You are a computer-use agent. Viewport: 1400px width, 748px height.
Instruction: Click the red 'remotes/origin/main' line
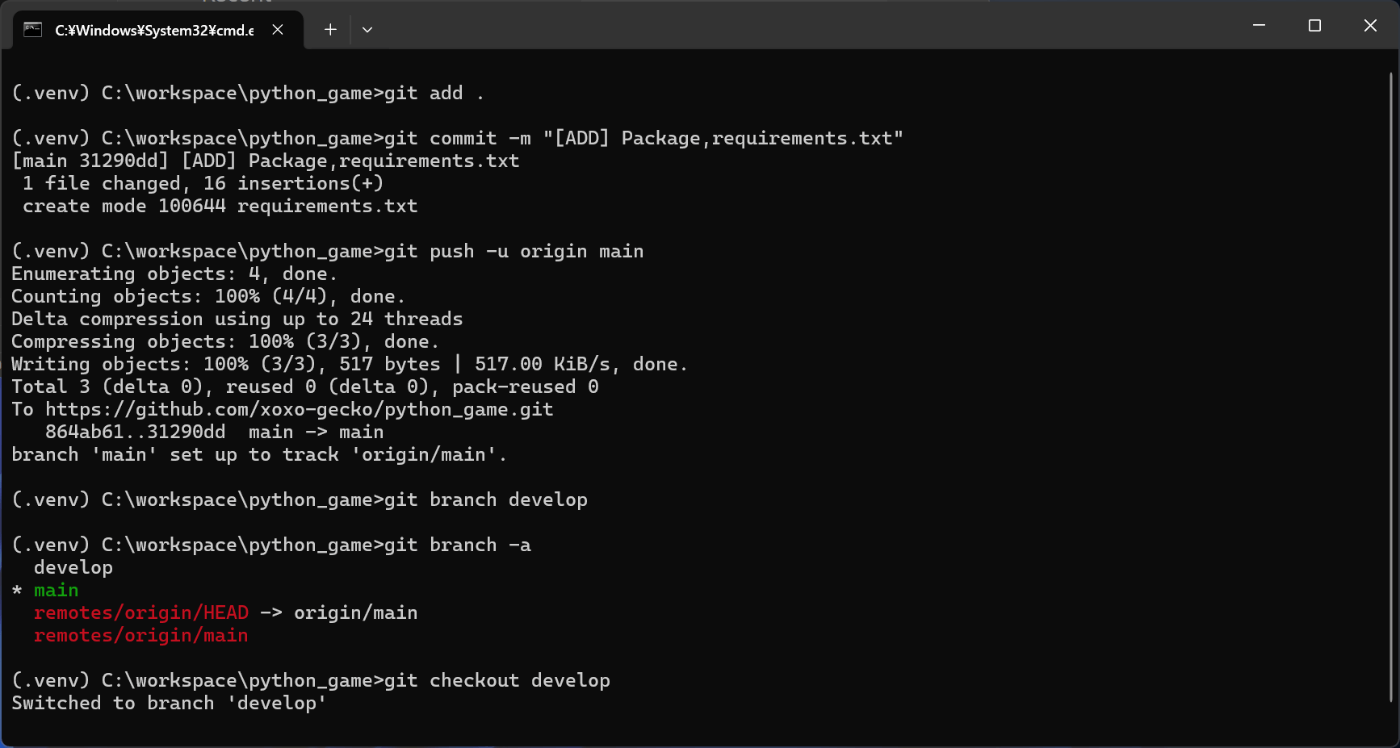point(141,635)
